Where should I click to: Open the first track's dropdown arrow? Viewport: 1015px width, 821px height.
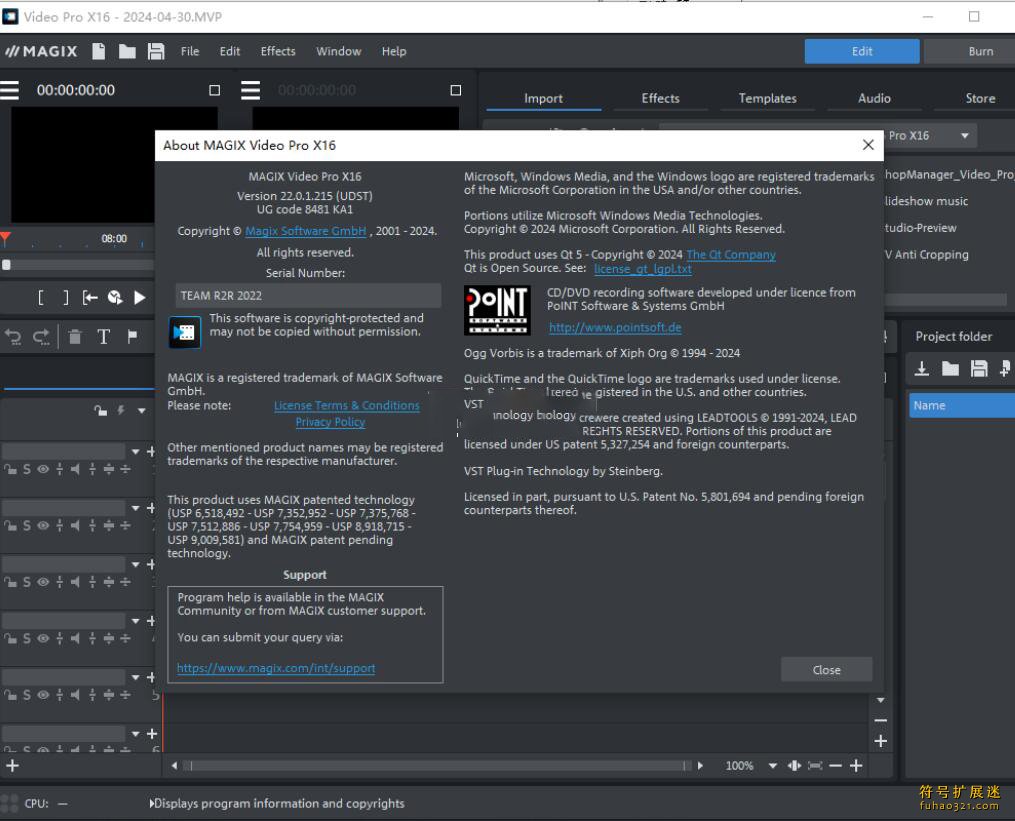coord(135,451)
